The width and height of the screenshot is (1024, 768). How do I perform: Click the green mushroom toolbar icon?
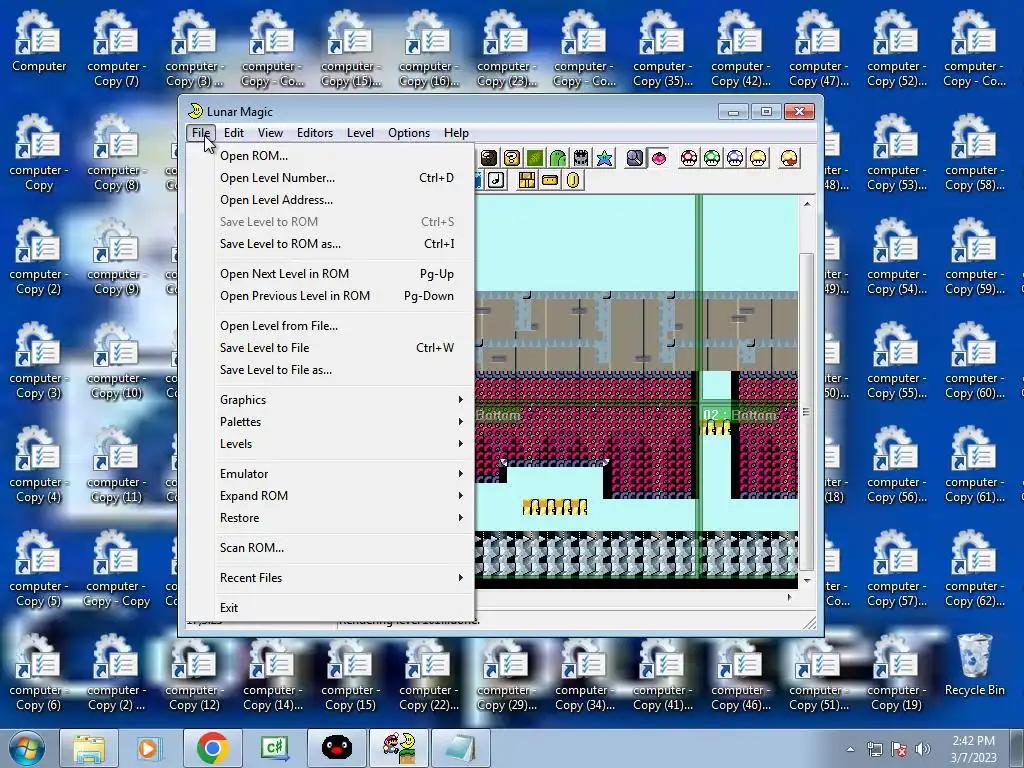(x=712, y=158)
